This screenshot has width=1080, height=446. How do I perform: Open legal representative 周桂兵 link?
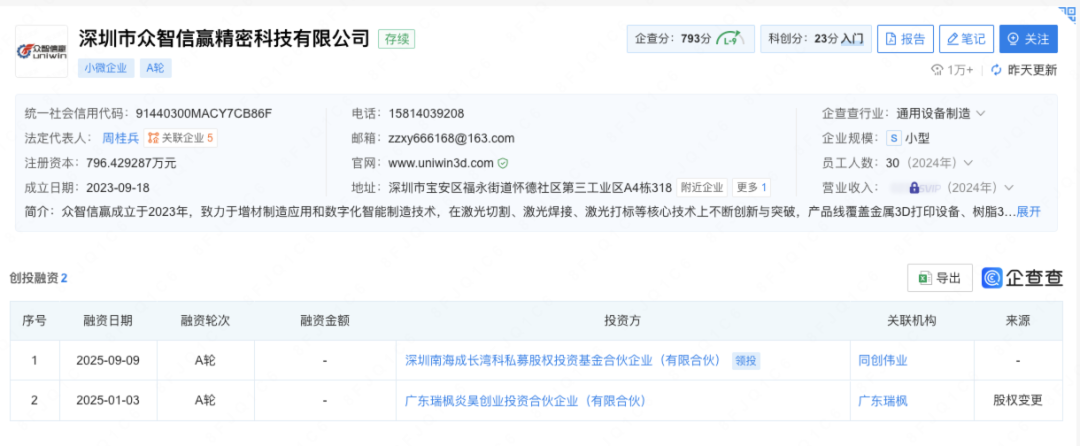tap(120, 138)
